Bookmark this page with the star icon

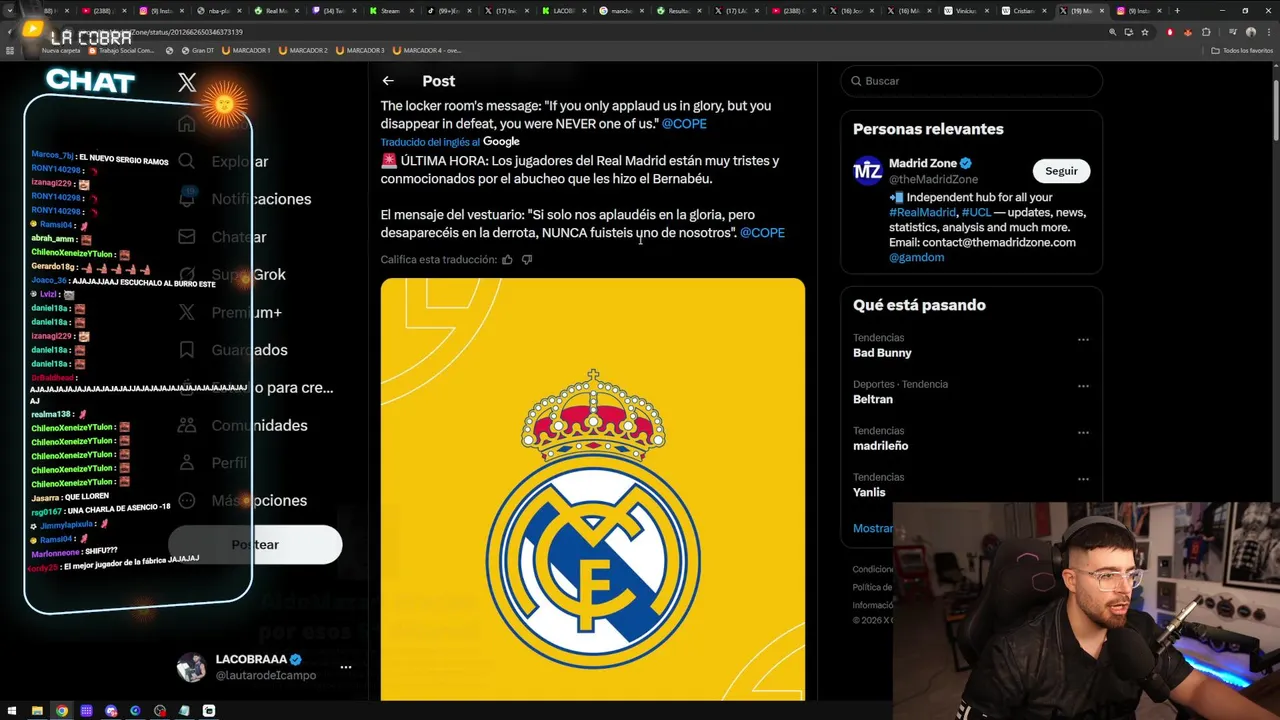click(x=1145, y=32)
